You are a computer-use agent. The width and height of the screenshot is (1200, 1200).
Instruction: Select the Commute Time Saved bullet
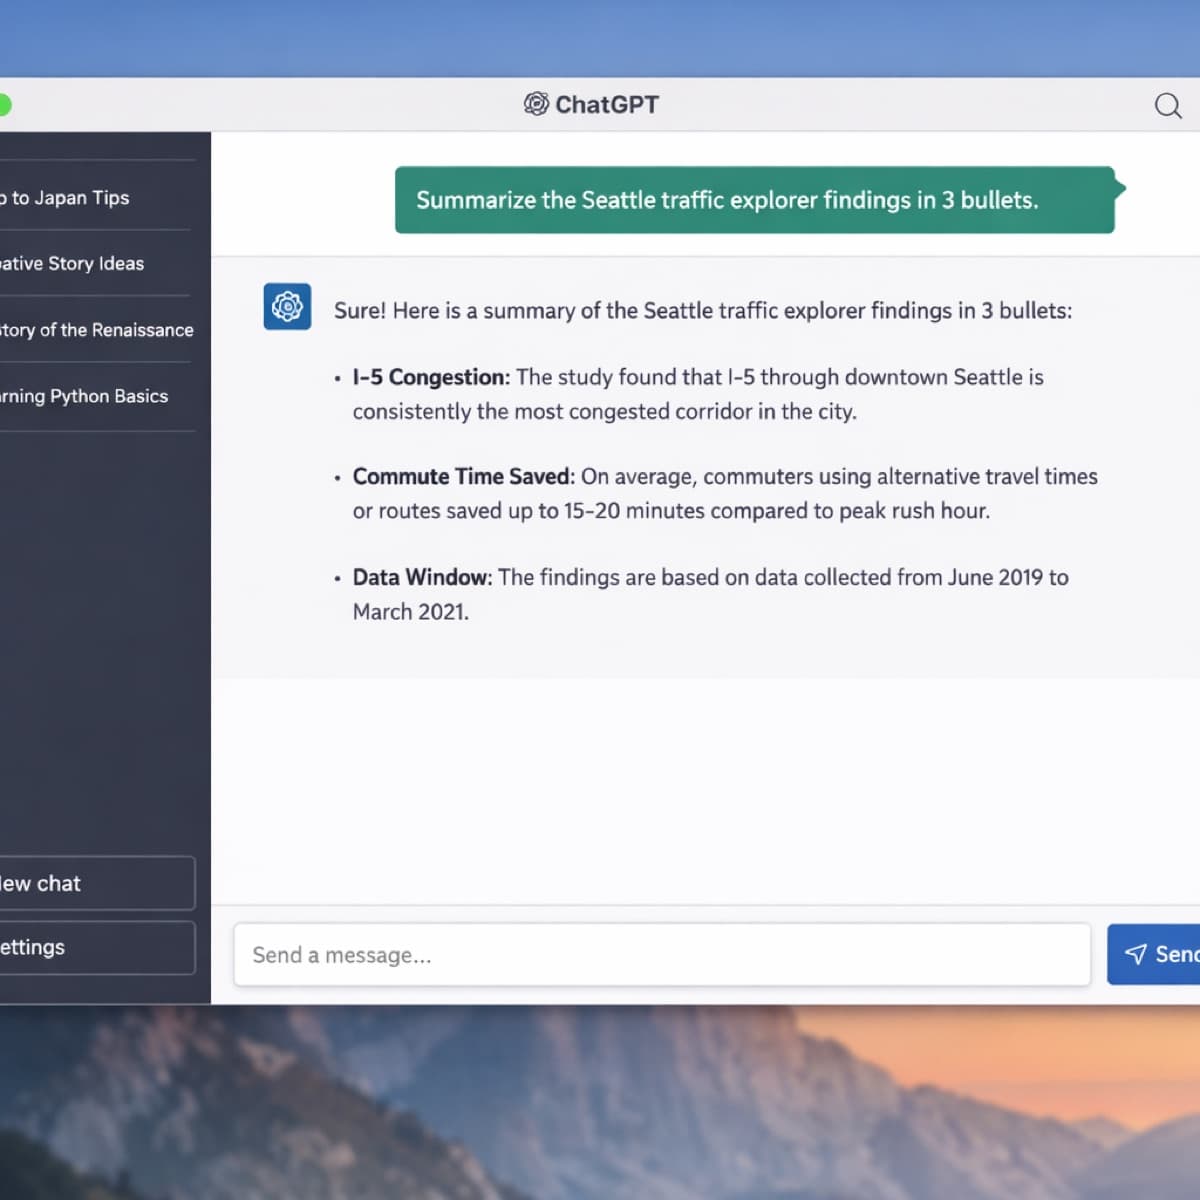tap(724, 493)
